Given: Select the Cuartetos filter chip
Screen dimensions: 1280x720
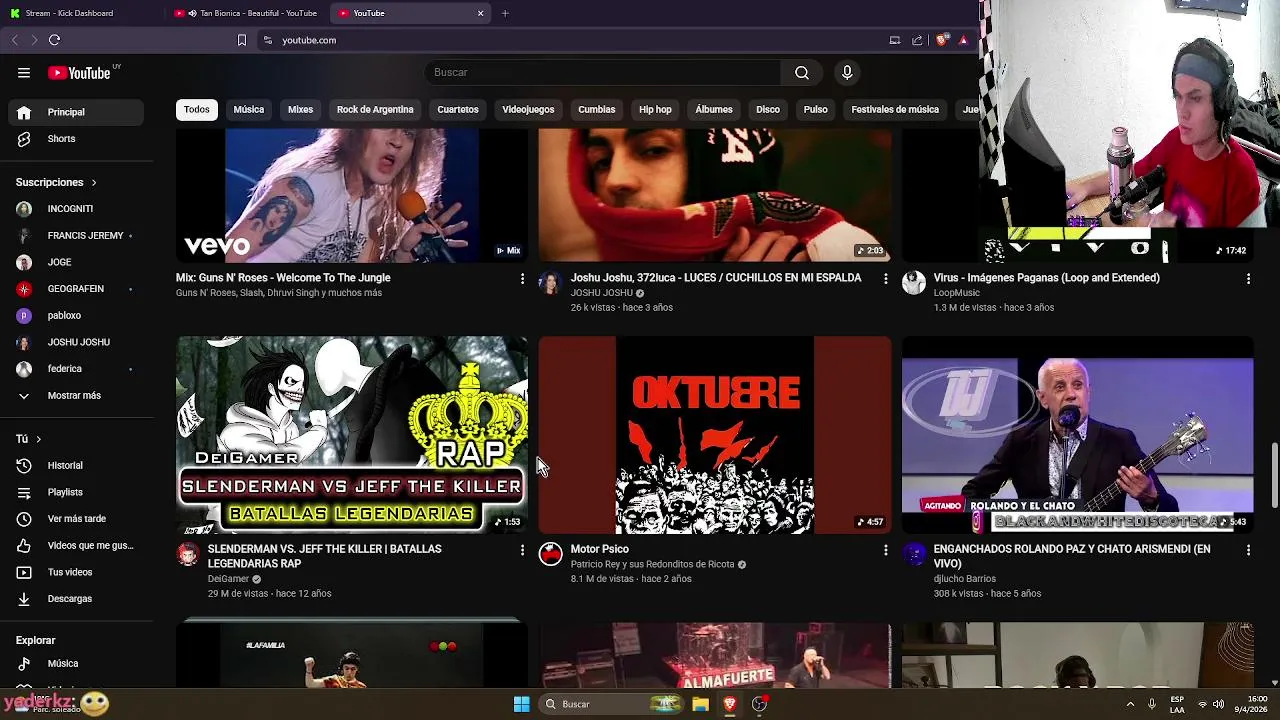Looking at the screenshot, I should (x=458, y=109).
